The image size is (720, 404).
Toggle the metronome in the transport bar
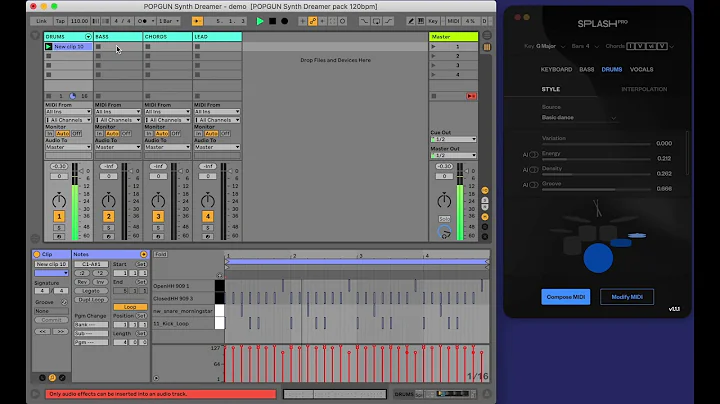[x=142, y=21]
